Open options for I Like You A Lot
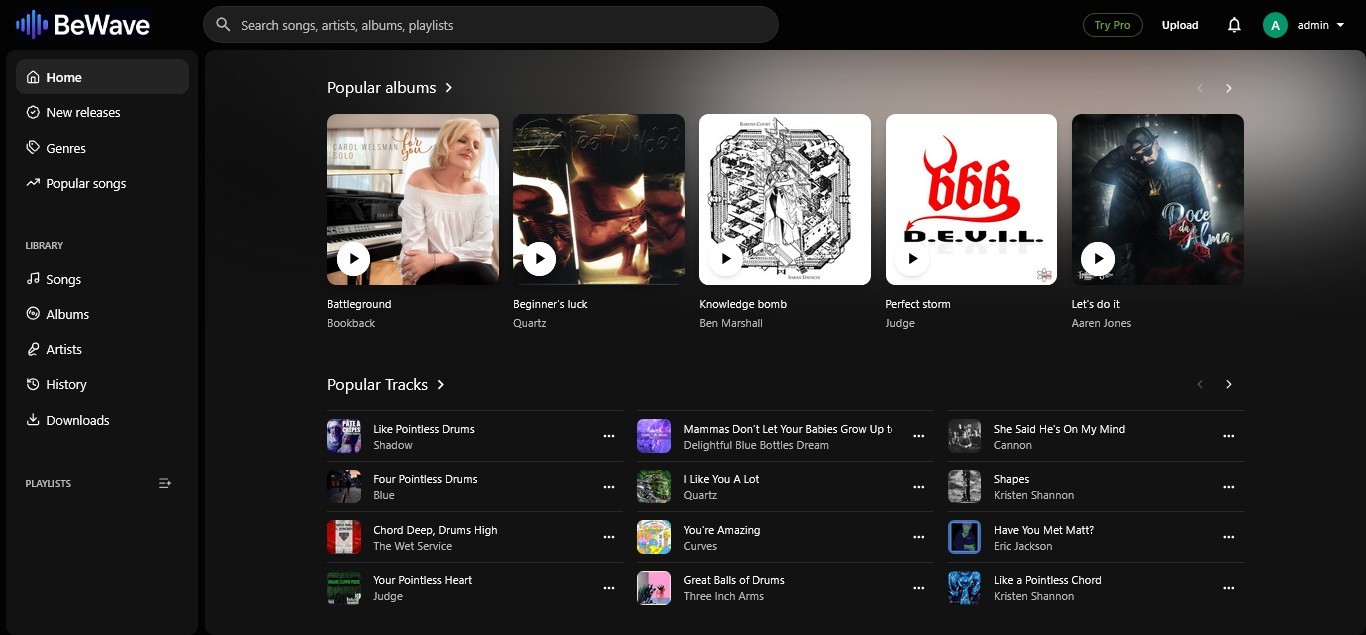This screenshot has width=1366, height=635. click(919, 487)
